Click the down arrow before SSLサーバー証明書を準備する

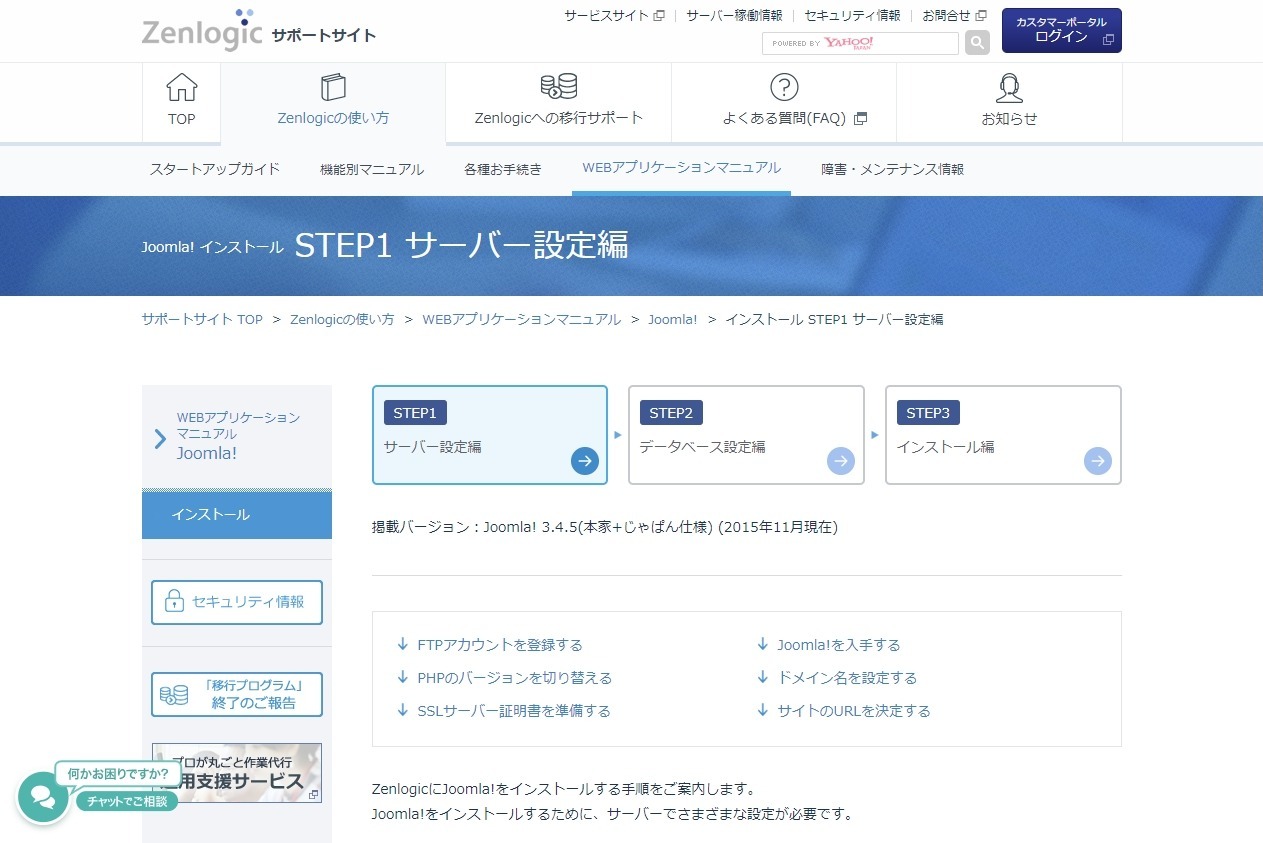tap(403, 710)
